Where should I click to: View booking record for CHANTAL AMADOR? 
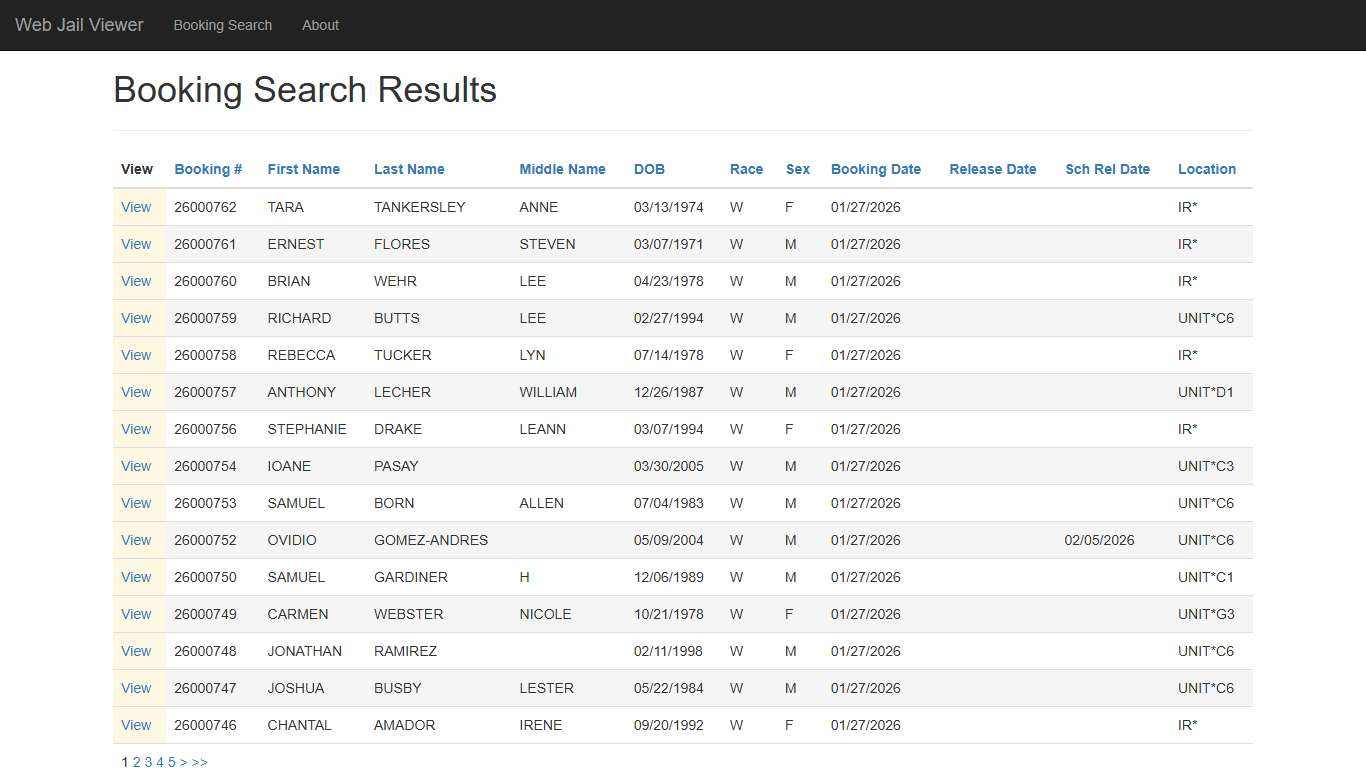[x=136, y=725]
